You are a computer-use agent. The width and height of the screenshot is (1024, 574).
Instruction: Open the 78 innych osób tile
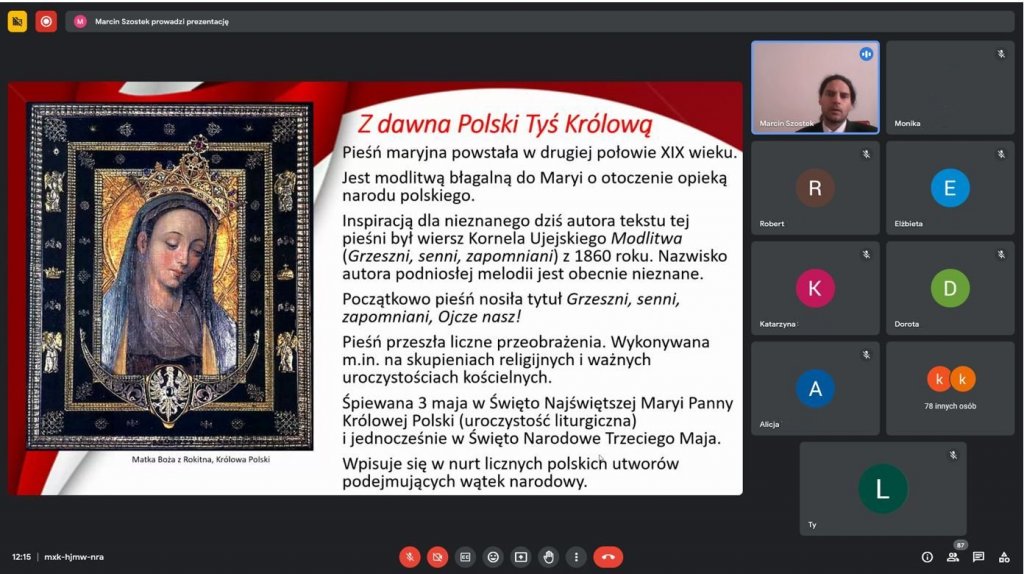pyautogui.click(x=950, y=389)
